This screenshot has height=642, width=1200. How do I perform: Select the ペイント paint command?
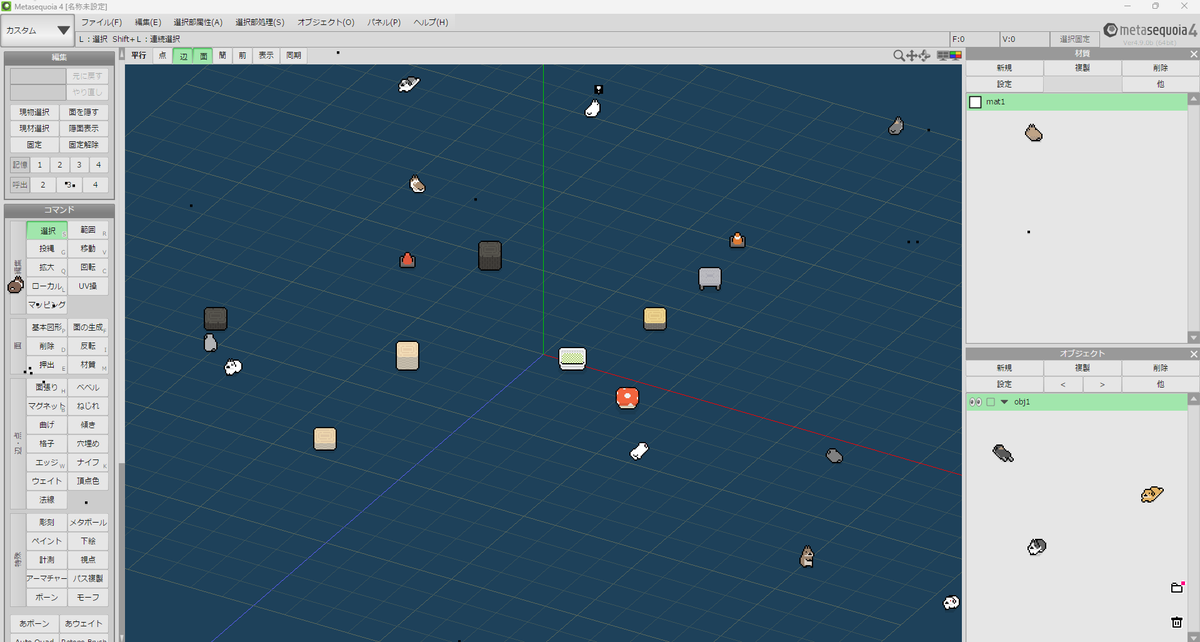click(48, 542)
